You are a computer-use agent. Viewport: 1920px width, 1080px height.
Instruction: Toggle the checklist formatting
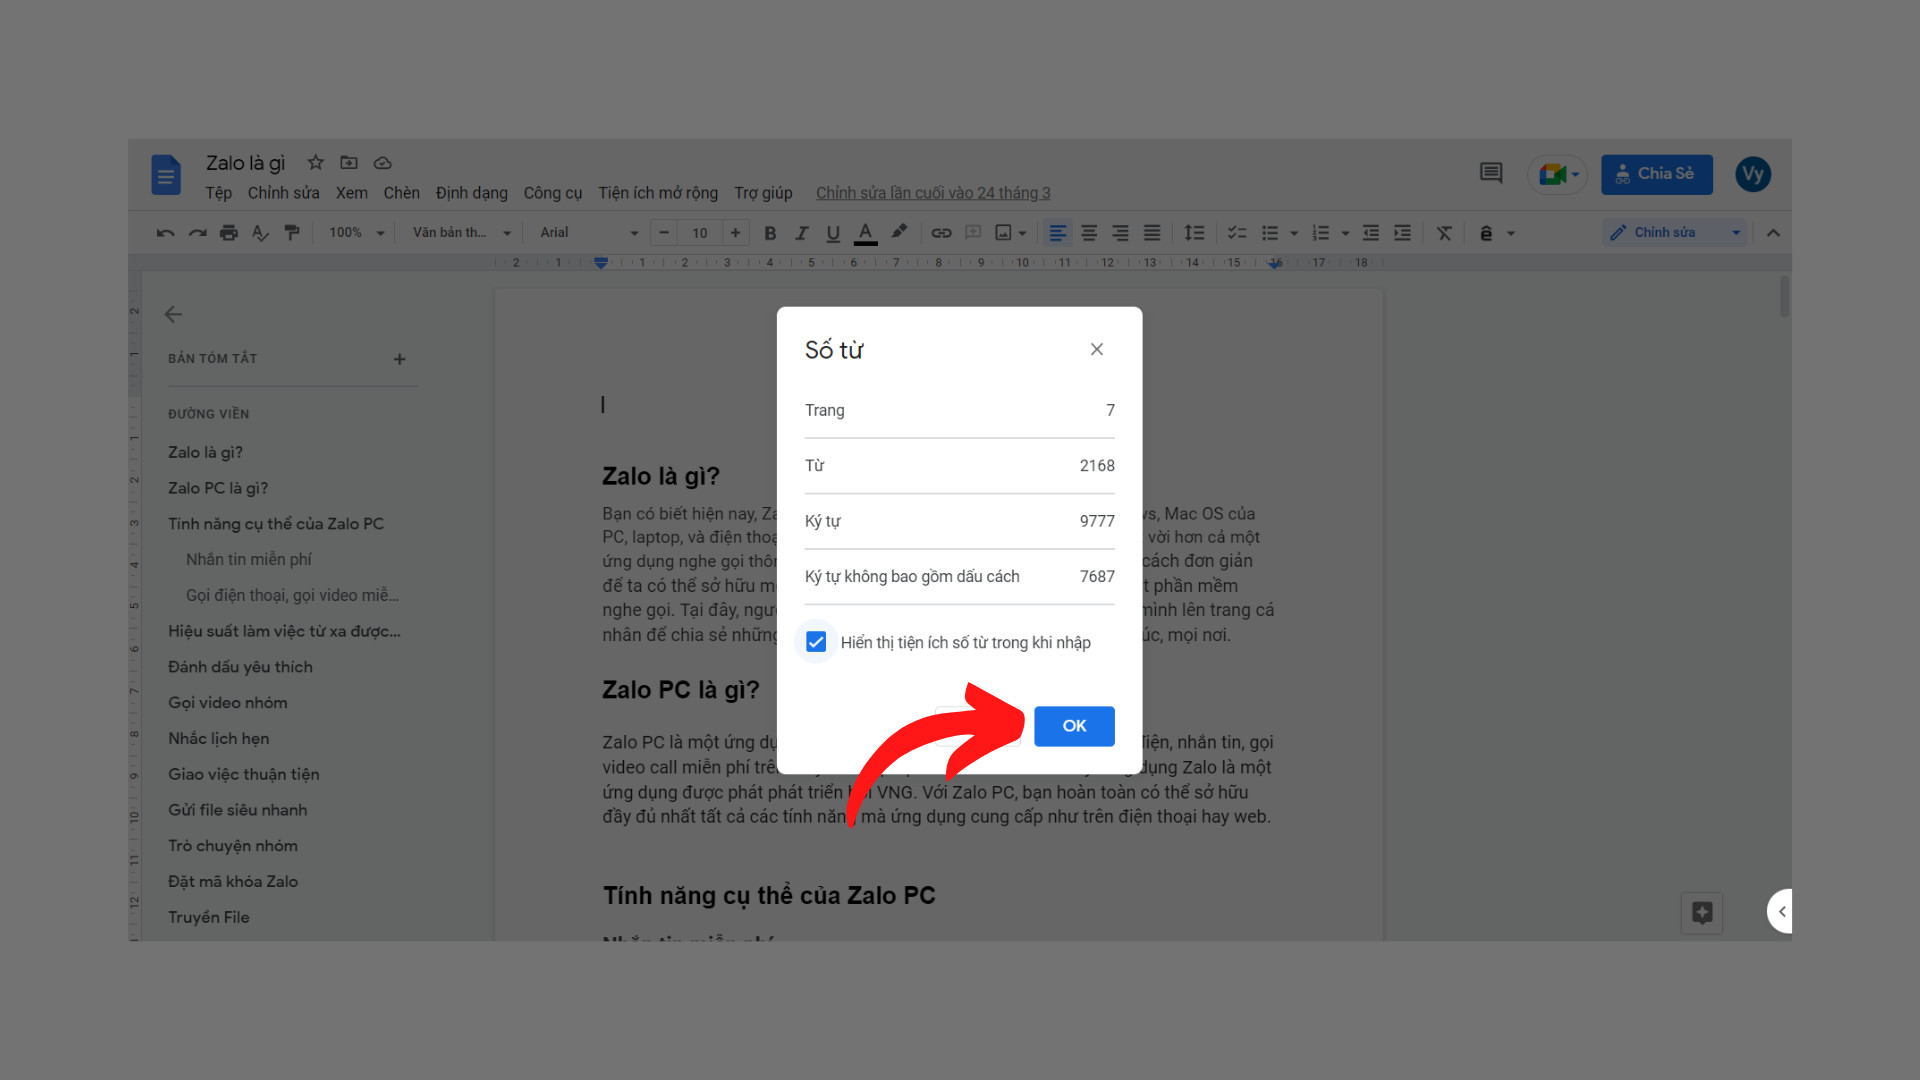(1237, 232)
